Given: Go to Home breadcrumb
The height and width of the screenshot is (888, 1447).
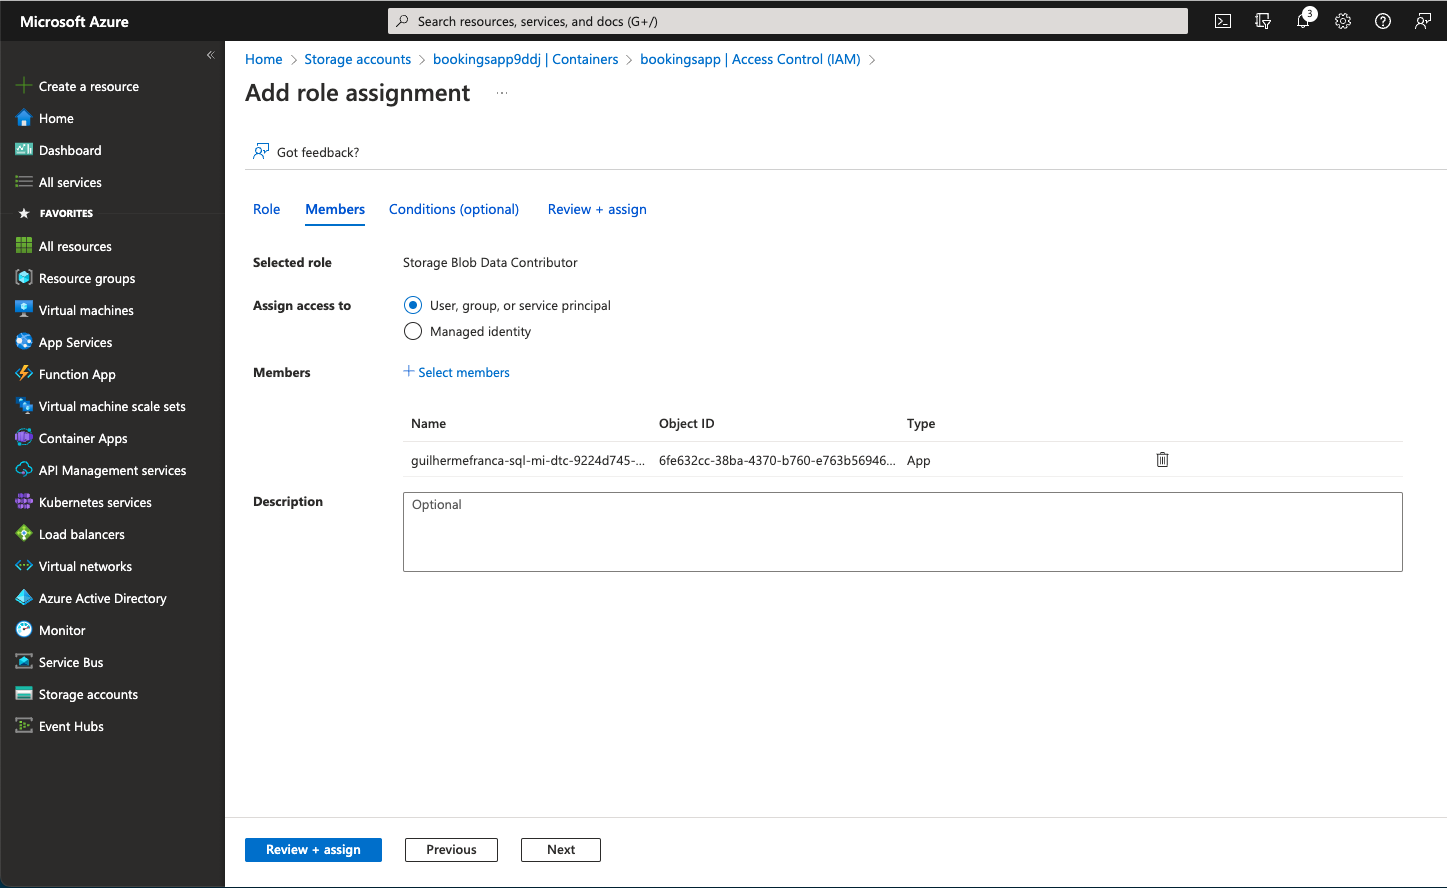Looking at the screenshot, I should (x=264, y=59).
